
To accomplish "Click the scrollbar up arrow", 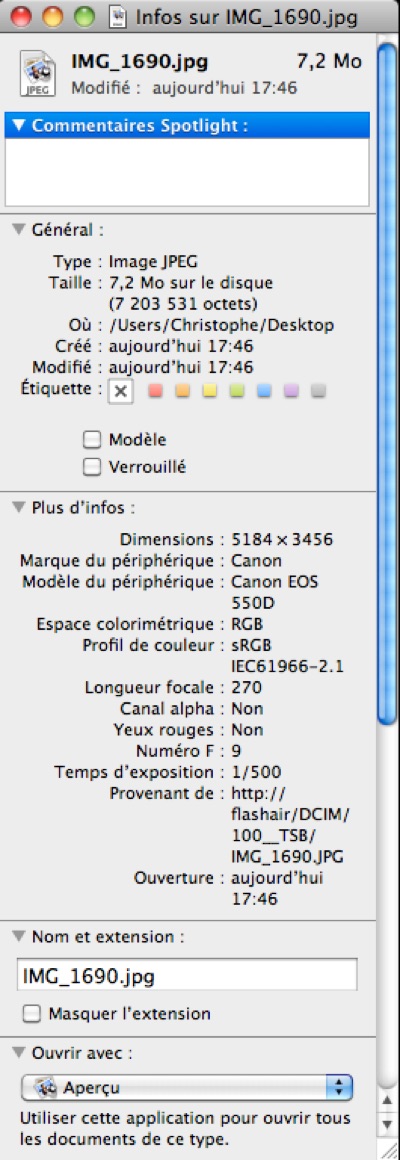I will tap(387, 1100).
